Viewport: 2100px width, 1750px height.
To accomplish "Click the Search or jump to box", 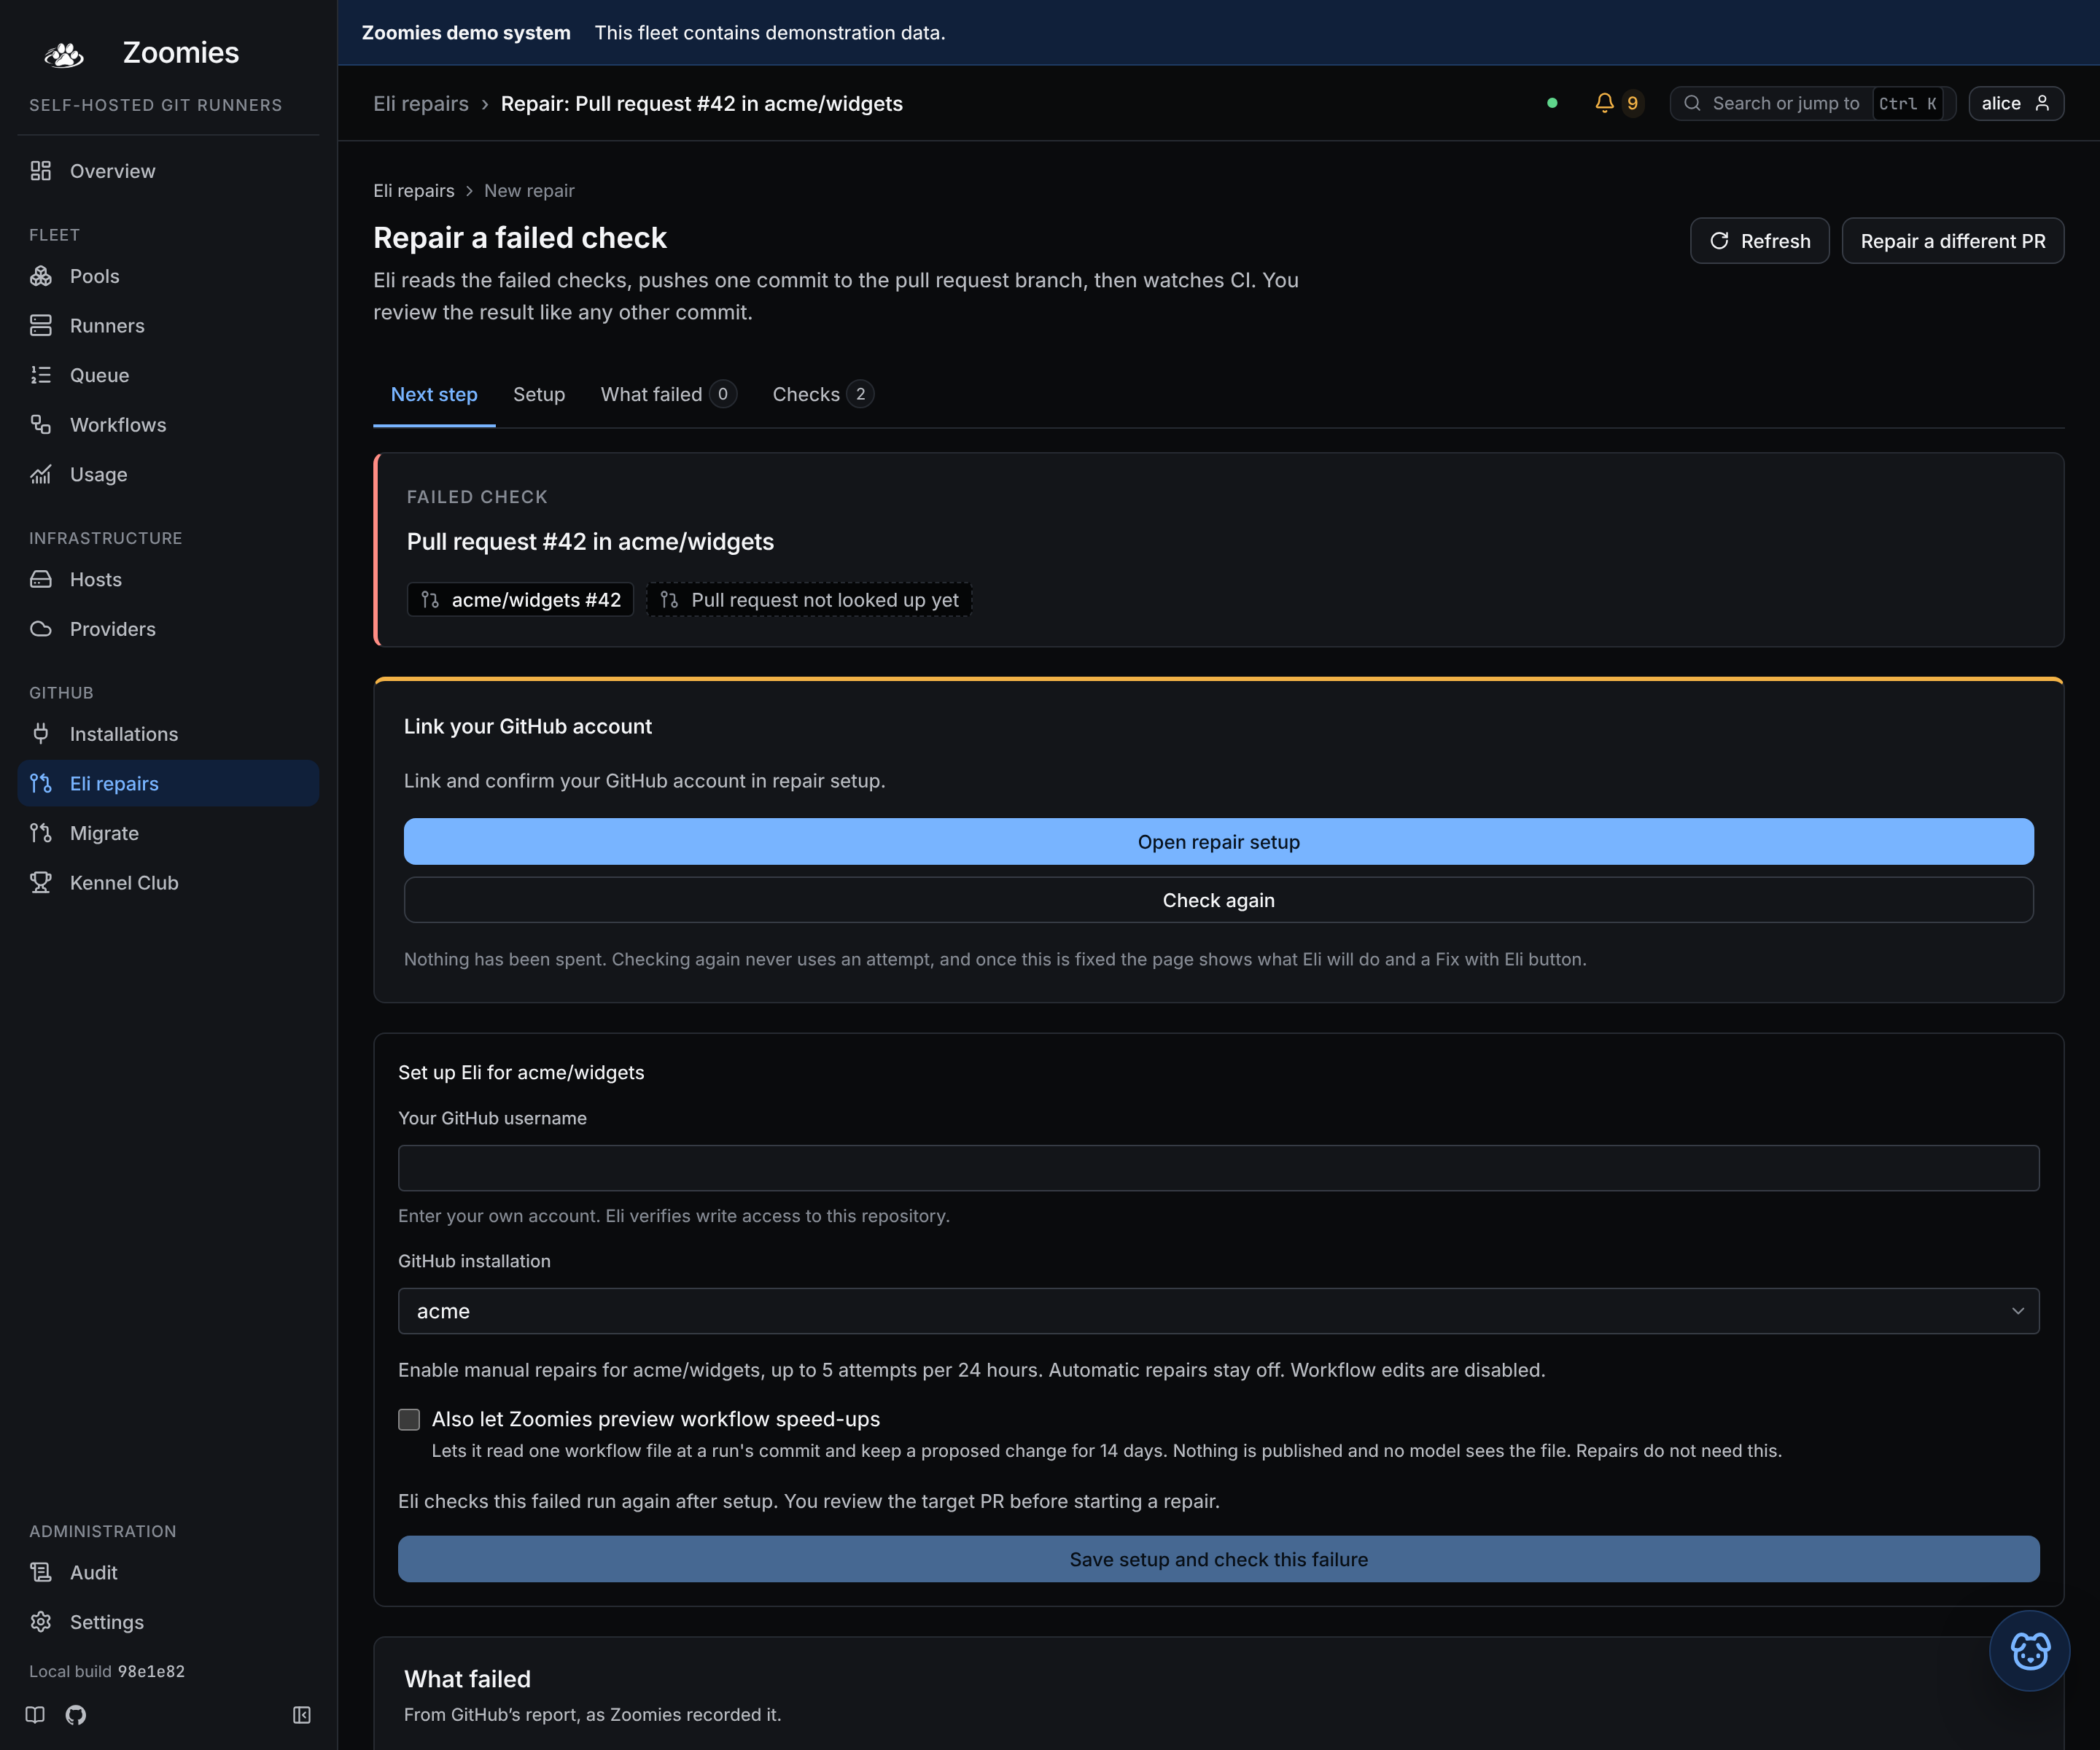I will [x=1812, y=103].
